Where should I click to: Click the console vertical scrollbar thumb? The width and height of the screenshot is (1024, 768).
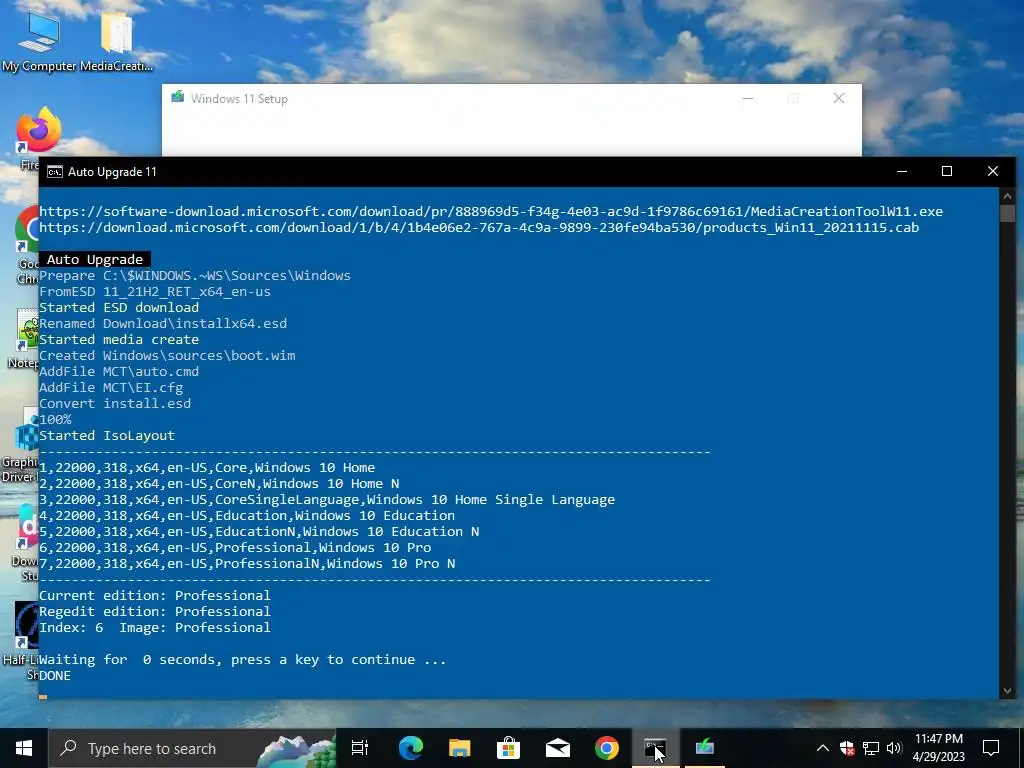pos(1007,214)
